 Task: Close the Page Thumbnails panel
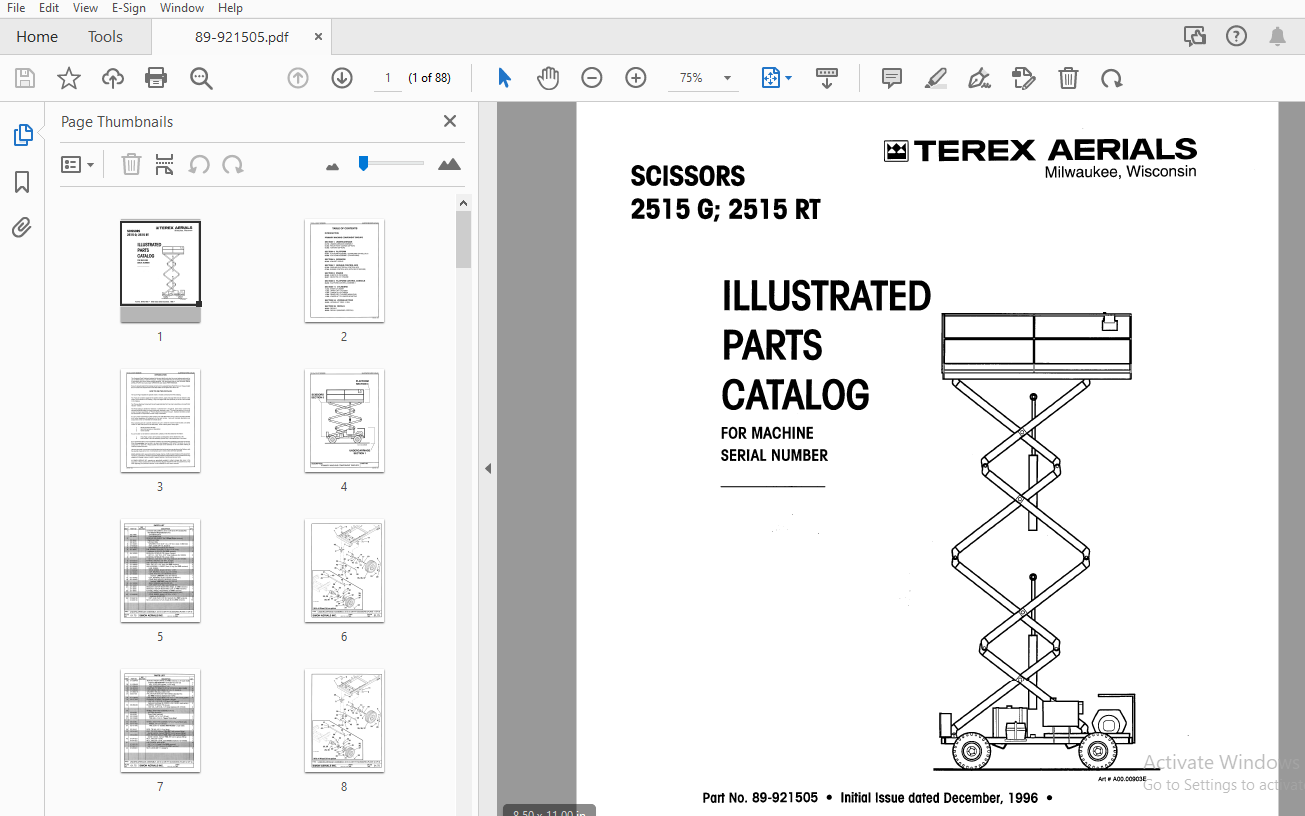coord(450,121)
